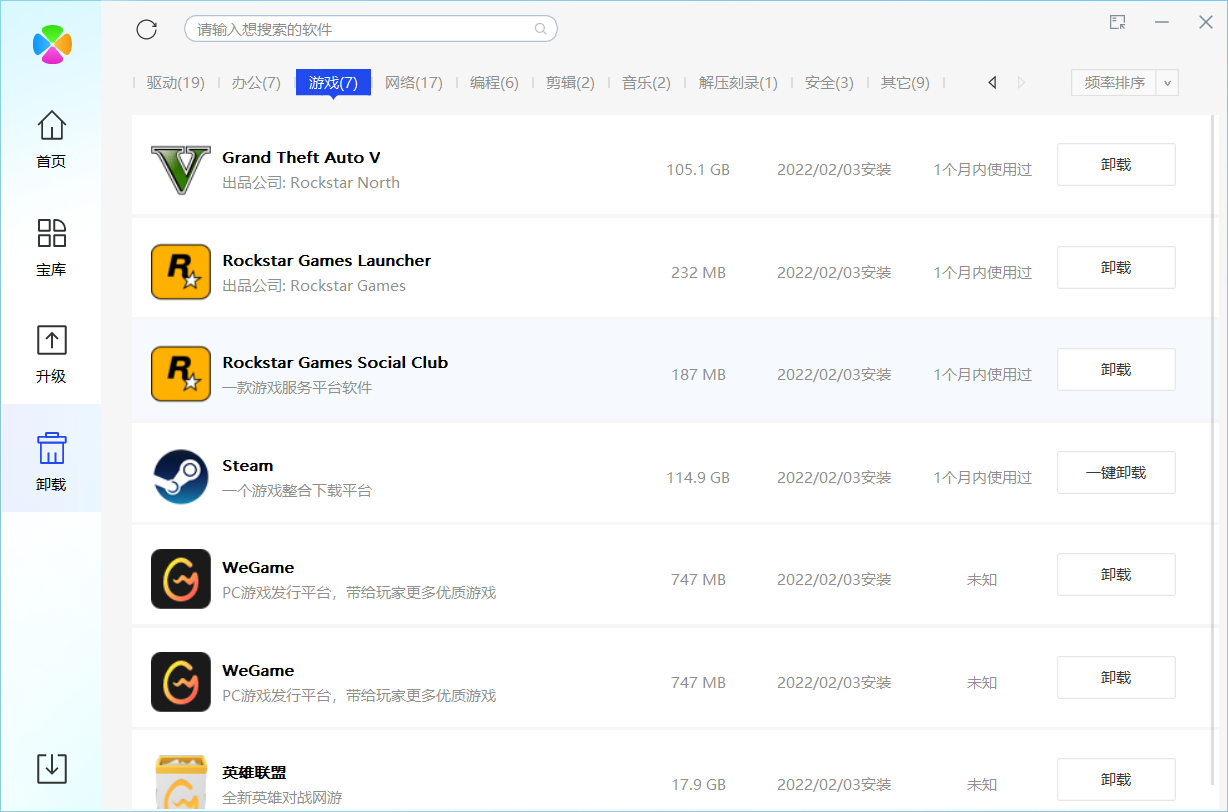This screenshot has width=1228, height=812.
Task: Click 出品公司: Rockstar Games text
Action: point(314,286)
